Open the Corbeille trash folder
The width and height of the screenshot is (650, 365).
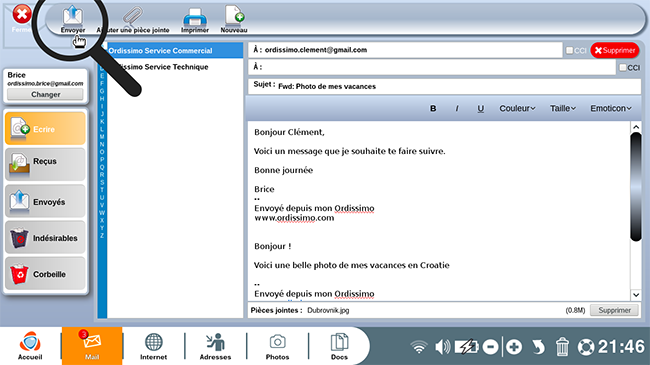(x=45, y=274)
